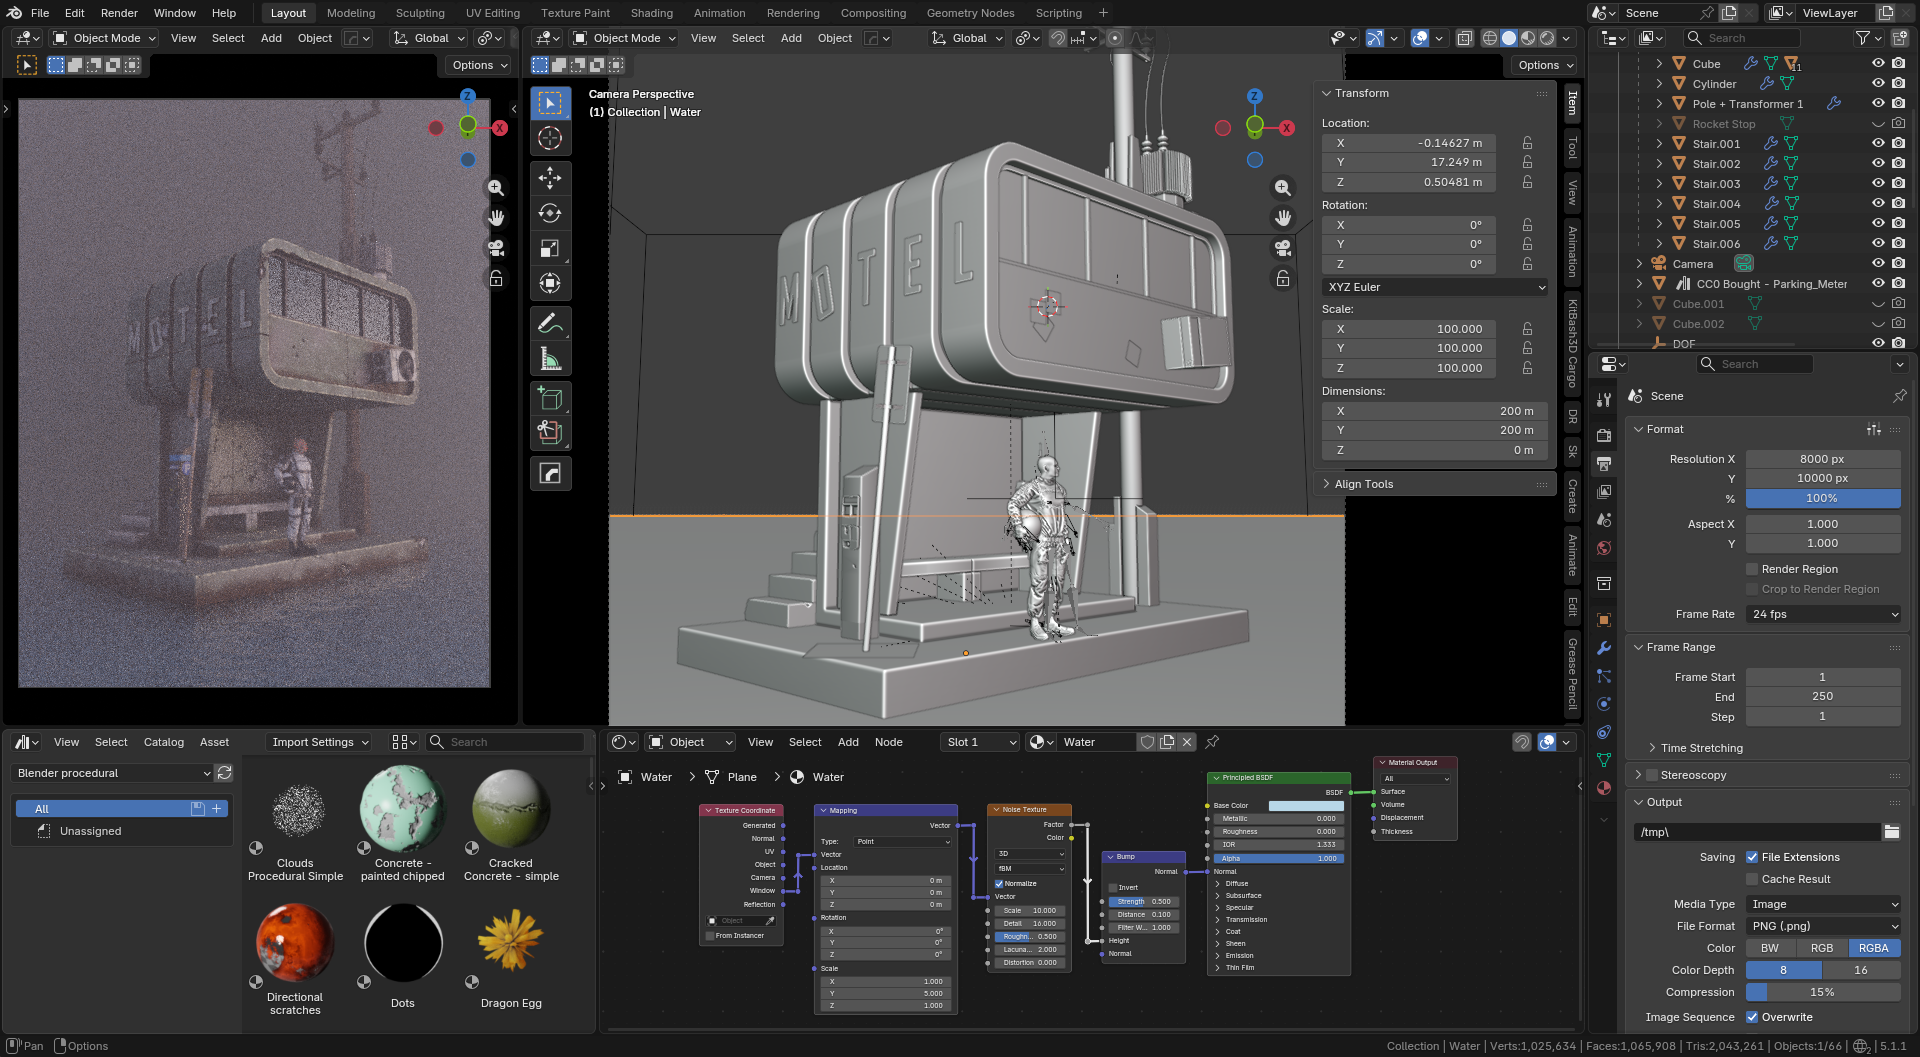The height and width of the screenshot is (1057, 1920).
Task: Select the Move tool in the viewport toolbar
Action: 550,178
